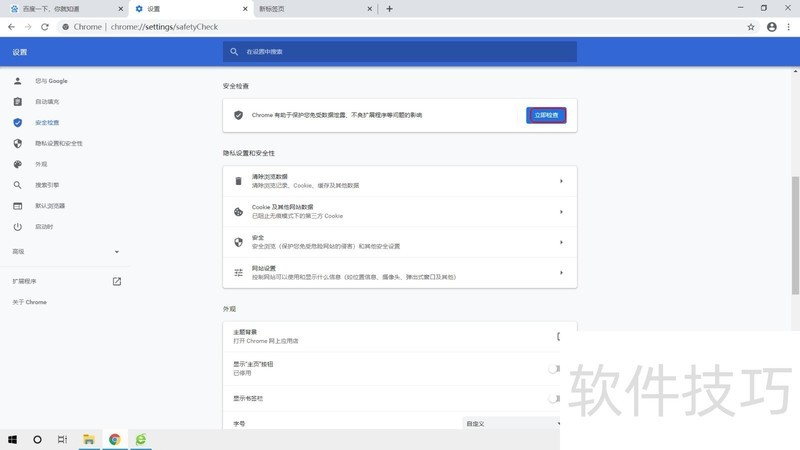Click the shield icon in the 安全 row

tap(238, 242)
